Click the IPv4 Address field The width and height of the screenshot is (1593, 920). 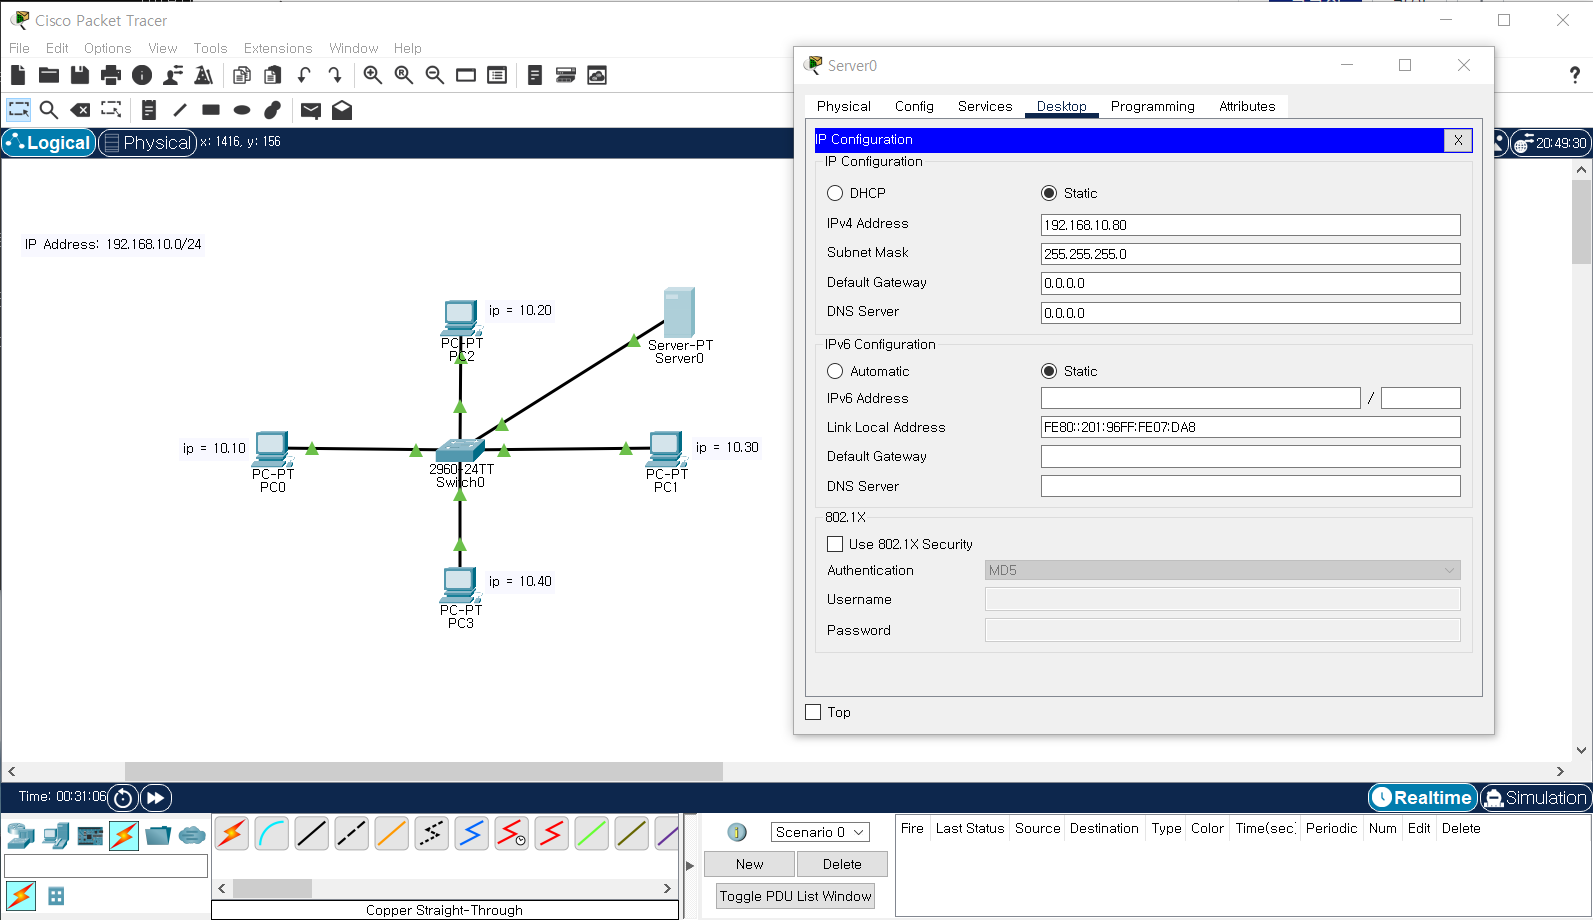point(1250,225)
